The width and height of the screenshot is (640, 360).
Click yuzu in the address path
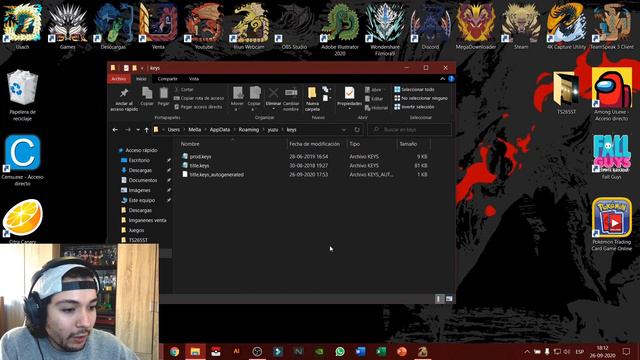273,130
